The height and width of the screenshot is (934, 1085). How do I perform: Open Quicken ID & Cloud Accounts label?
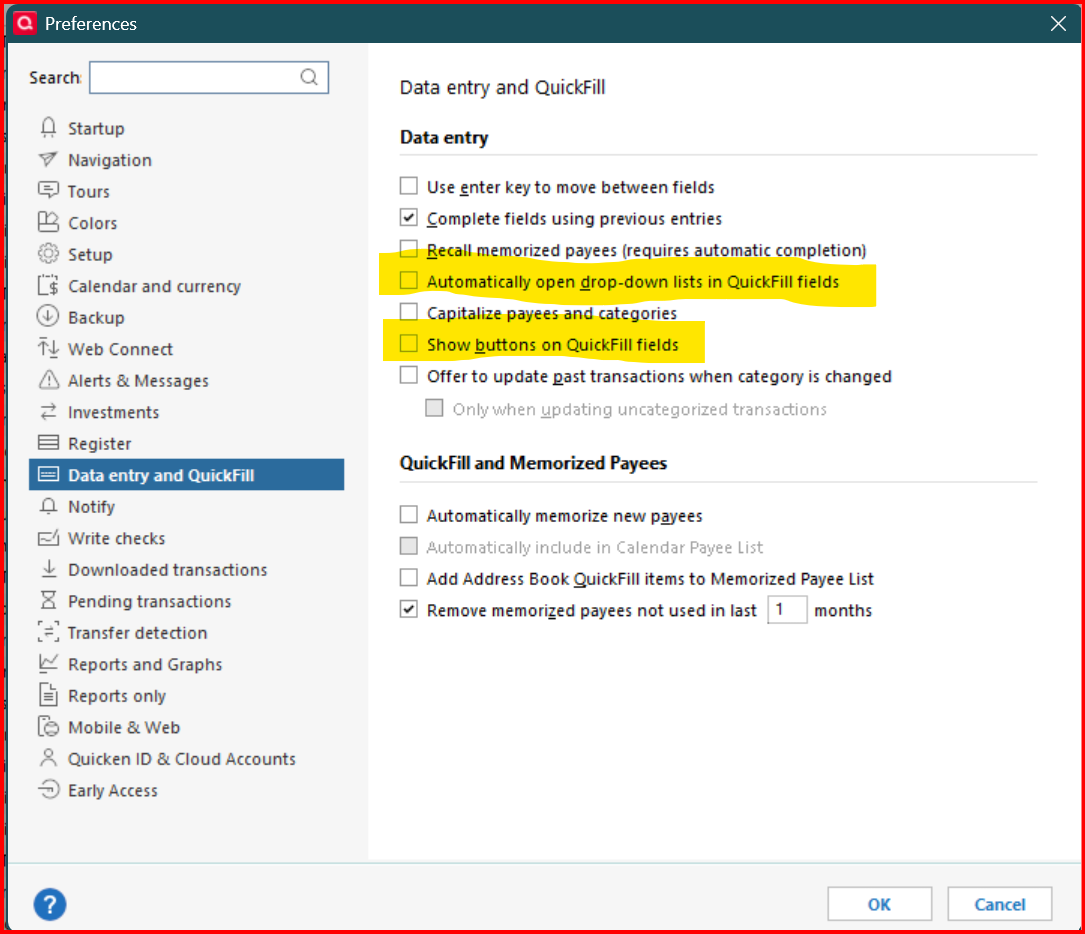click(181, 759)
